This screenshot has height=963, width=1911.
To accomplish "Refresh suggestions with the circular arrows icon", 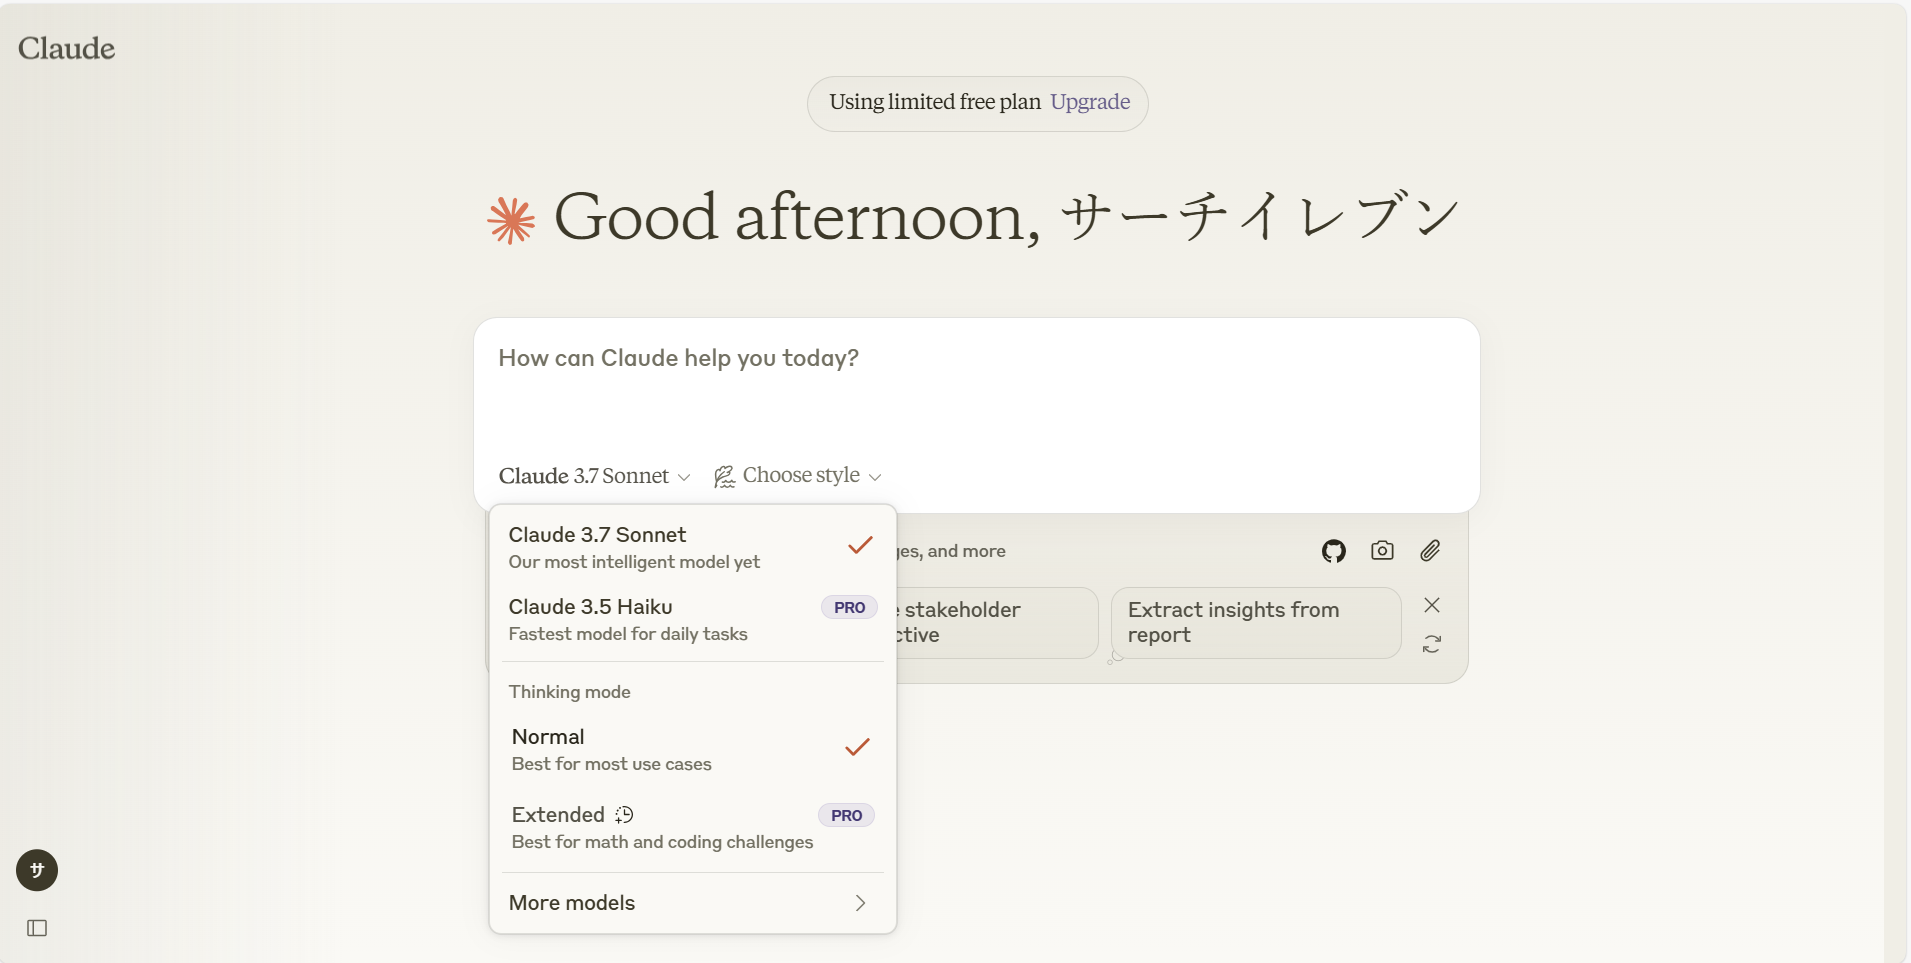I will tap(1431, 644).
